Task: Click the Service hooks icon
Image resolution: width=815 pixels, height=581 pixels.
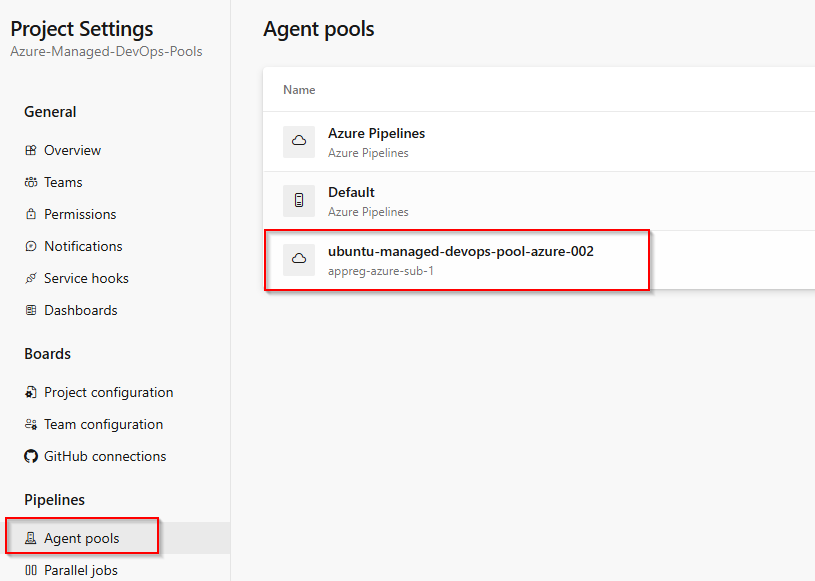Action: [x=31, y=278]
